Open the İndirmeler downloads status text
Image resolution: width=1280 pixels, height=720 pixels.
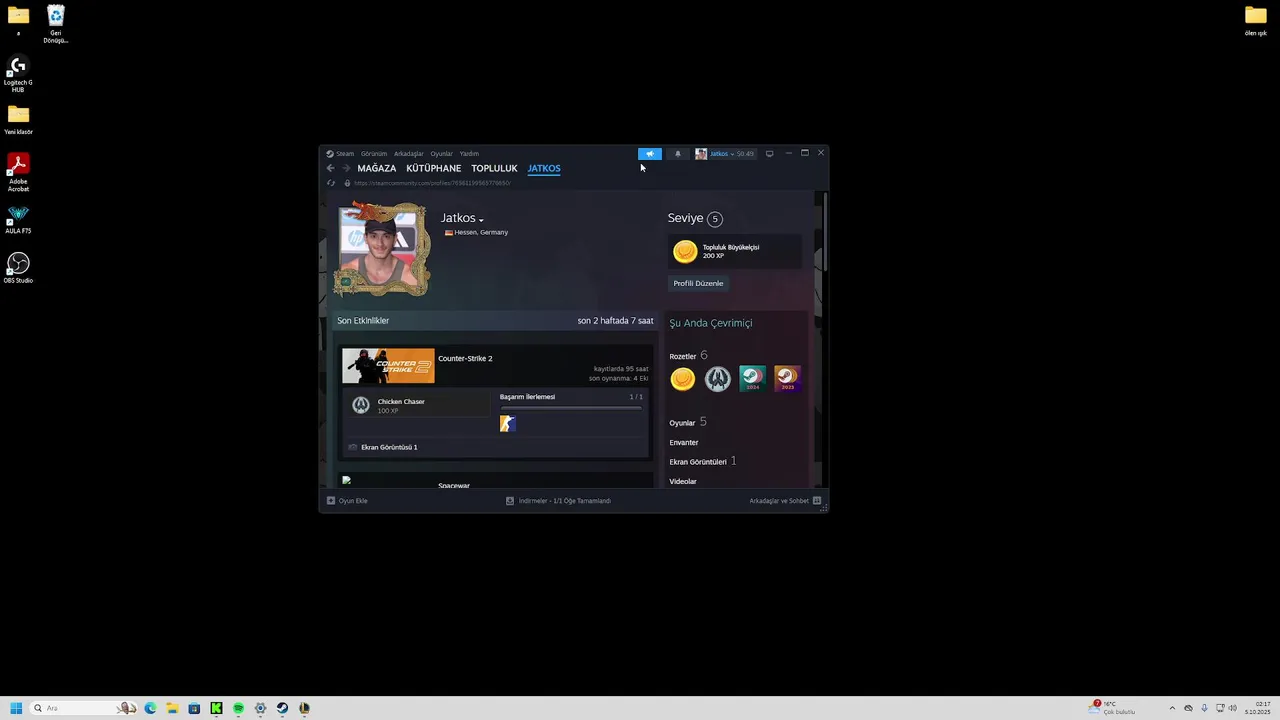click(x=565, y=500)
